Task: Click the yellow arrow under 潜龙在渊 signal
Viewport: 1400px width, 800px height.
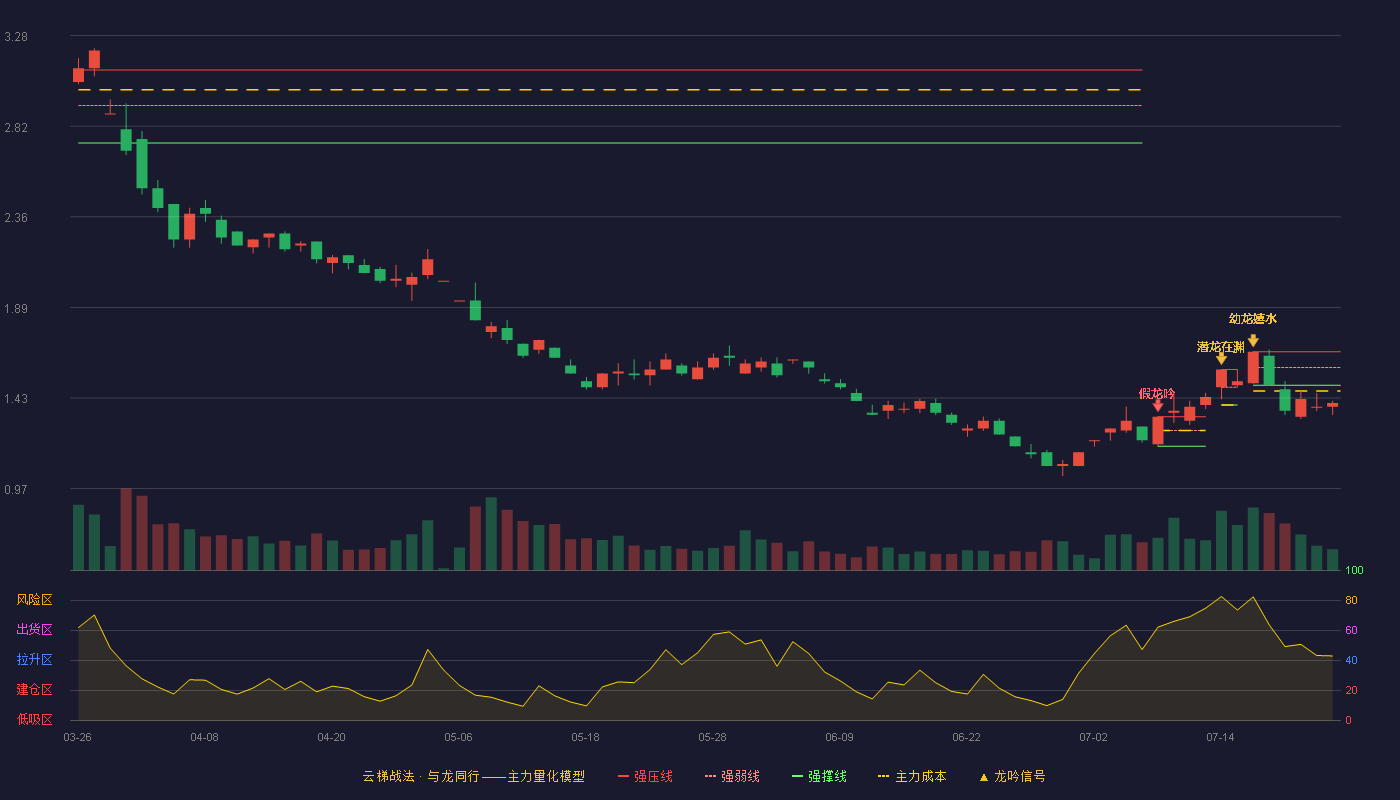Action: click(1221, 359)
